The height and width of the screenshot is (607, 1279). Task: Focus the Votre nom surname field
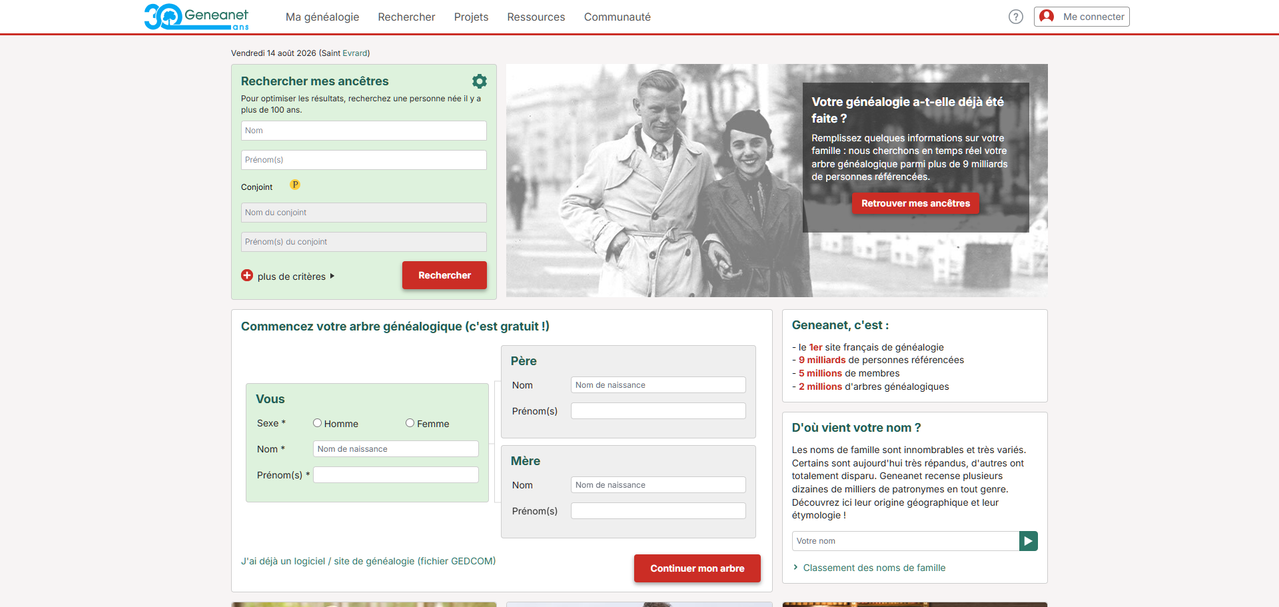click(905, 541)
